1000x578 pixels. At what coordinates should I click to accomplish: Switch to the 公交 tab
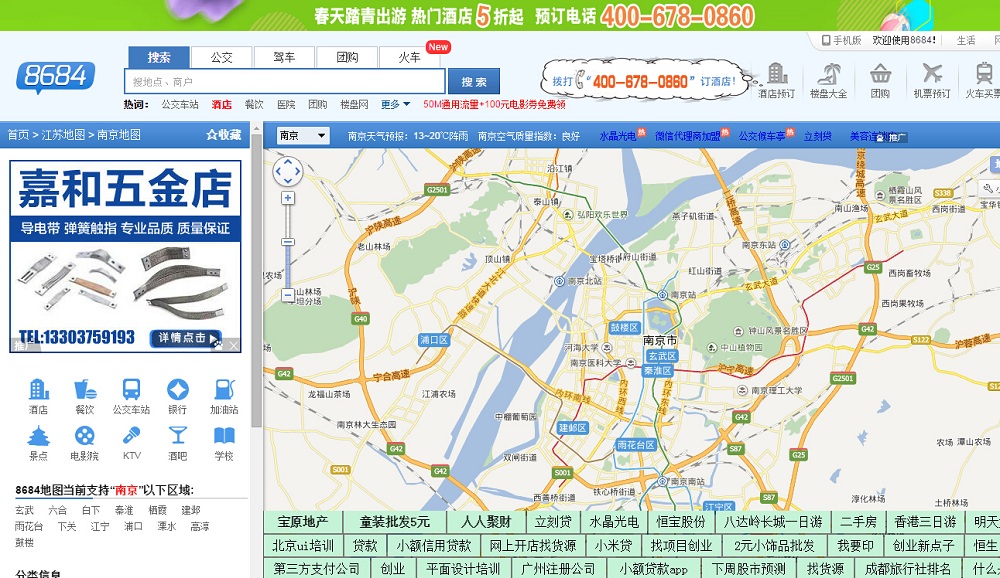click(x=221, y=57)
